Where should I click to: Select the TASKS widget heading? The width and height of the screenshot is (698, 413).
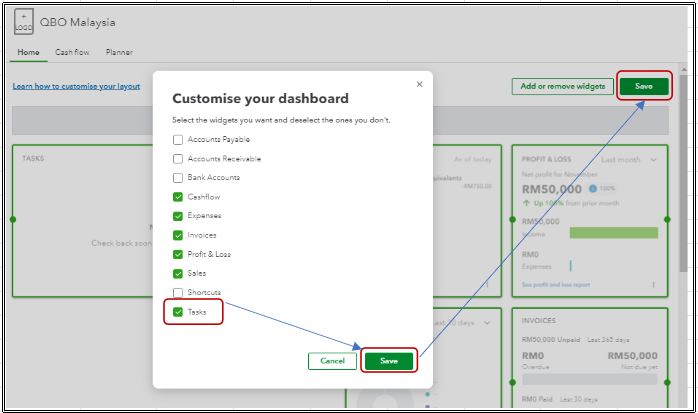pyautogui.click(x=33, y=158)
